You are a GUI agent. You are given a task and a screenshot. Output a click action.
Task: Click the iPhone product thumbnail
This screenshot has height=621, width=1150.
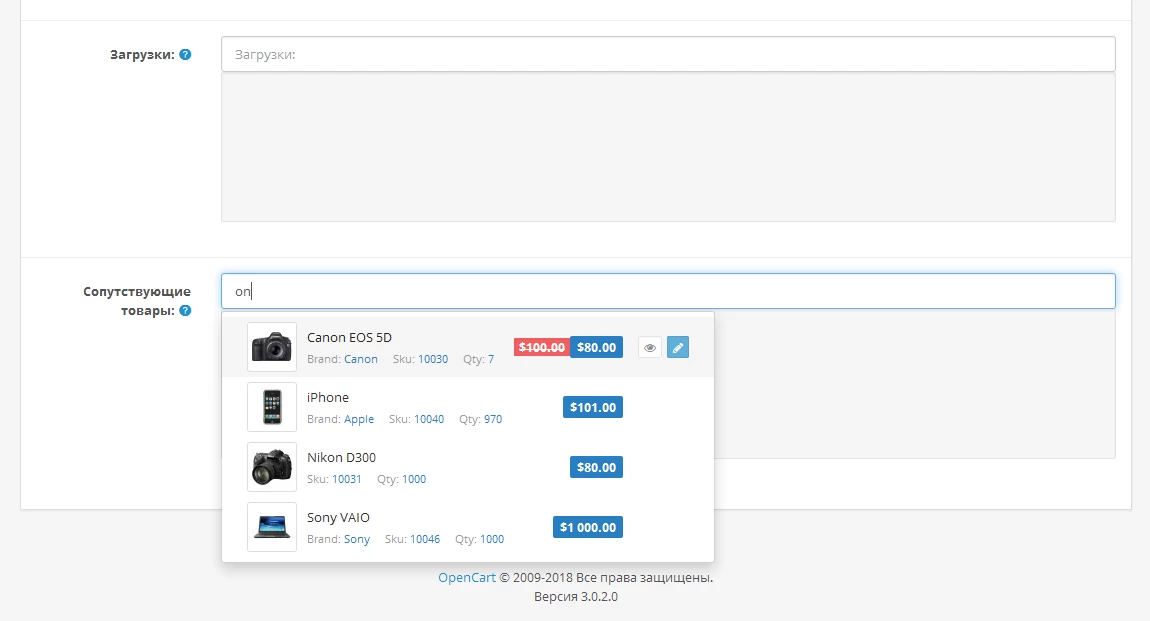click(x=272, y=407)
